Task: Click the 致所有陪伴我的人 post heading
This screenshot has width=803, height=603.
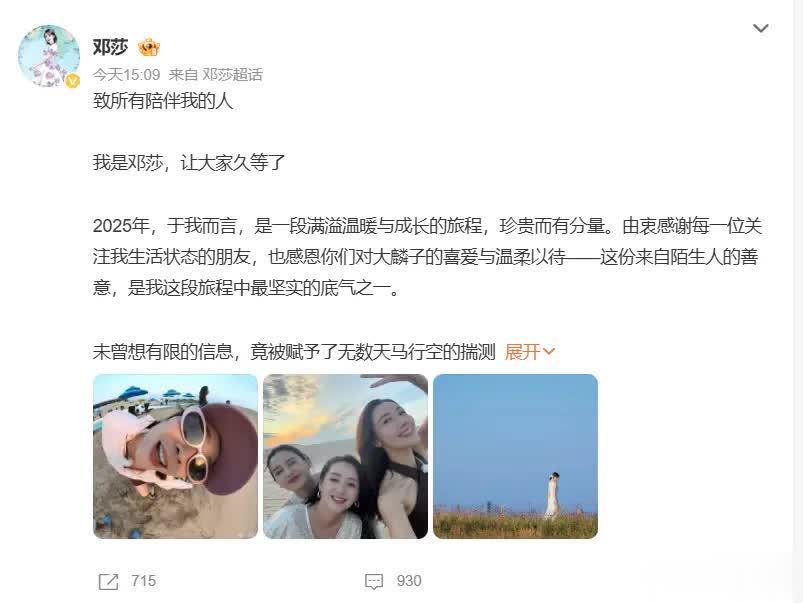Action: (x=163, y=101)
